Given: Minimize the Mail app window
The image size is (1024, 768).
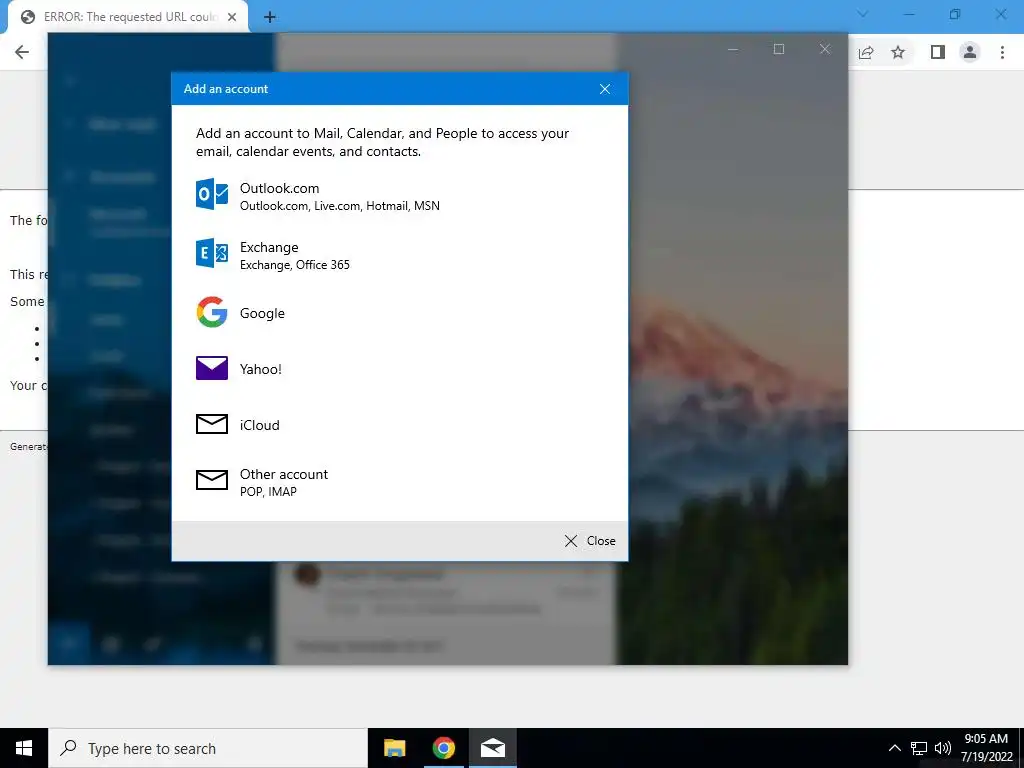Looking at the screenshot, I should click(733, 49).
